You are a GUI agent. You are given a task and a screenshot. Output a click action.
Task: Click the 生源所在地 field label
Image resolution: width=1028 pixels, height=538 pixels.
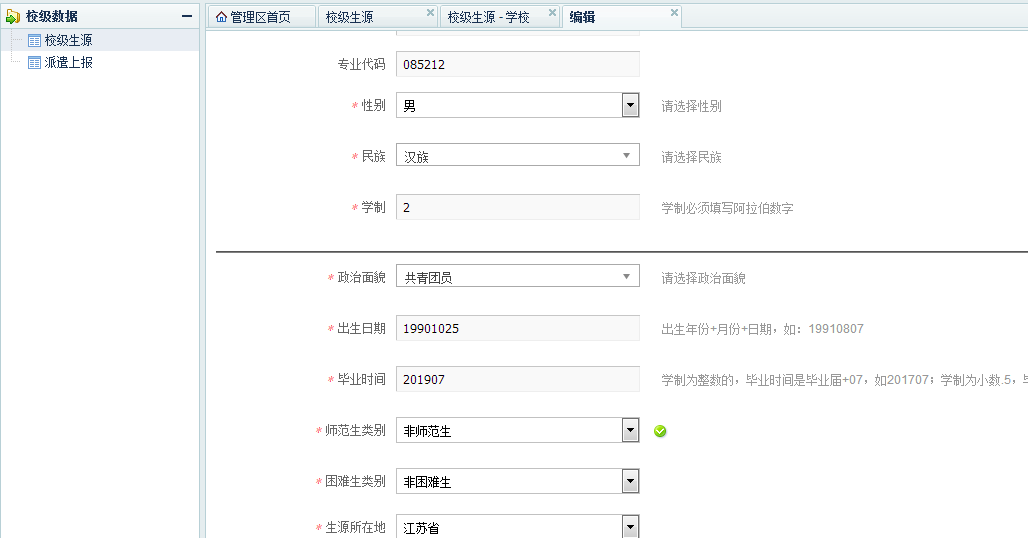[355, 527]
